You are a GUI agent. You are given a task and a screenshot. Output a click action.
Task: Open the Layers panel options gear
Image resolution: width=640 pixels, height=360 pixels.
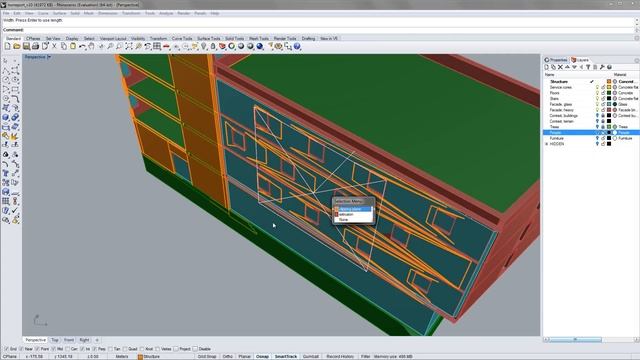(x=636, y=60)
